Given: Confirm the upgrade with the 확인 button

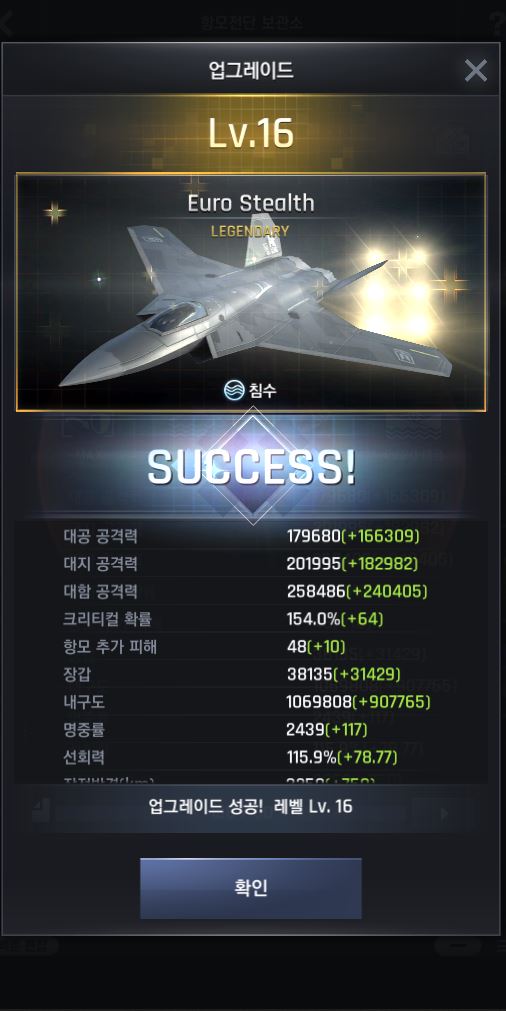Looking at the screenshot, I should pyautogui.click(x=251, y=888).
